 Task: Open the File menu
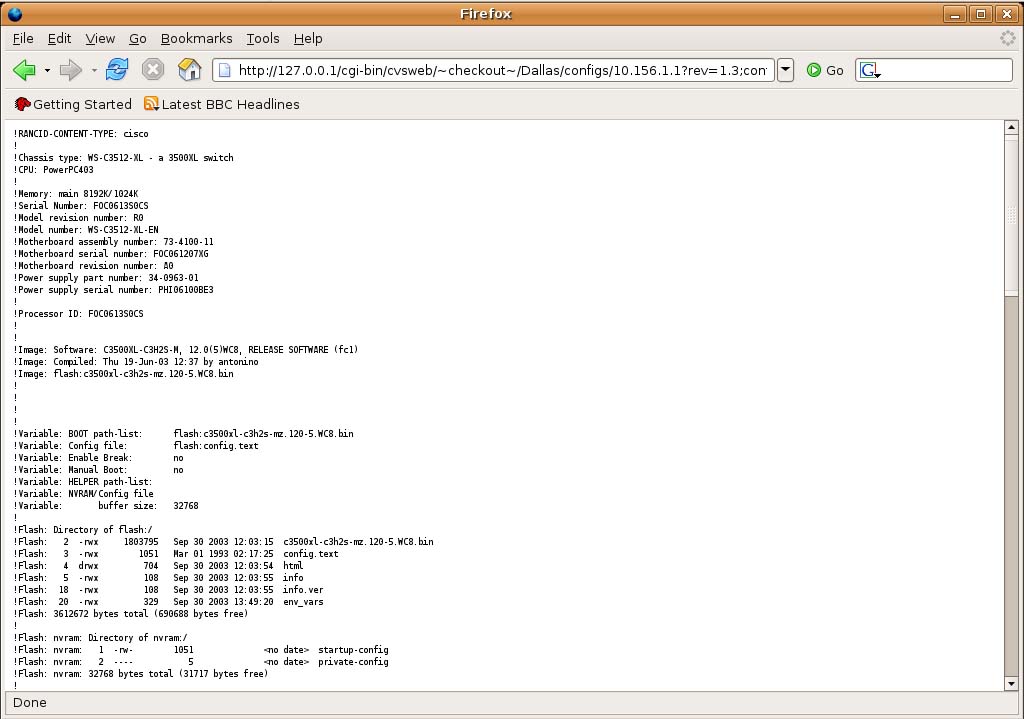23,39
